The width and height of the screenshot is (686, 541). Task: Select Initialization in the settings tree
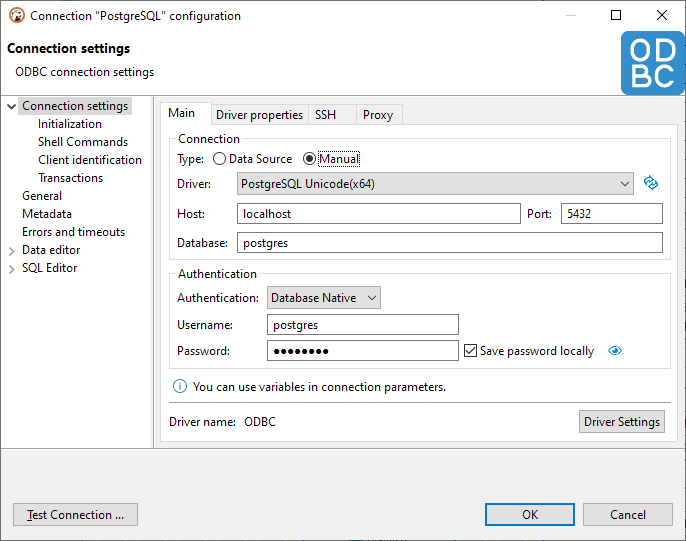tap(70, 124)
